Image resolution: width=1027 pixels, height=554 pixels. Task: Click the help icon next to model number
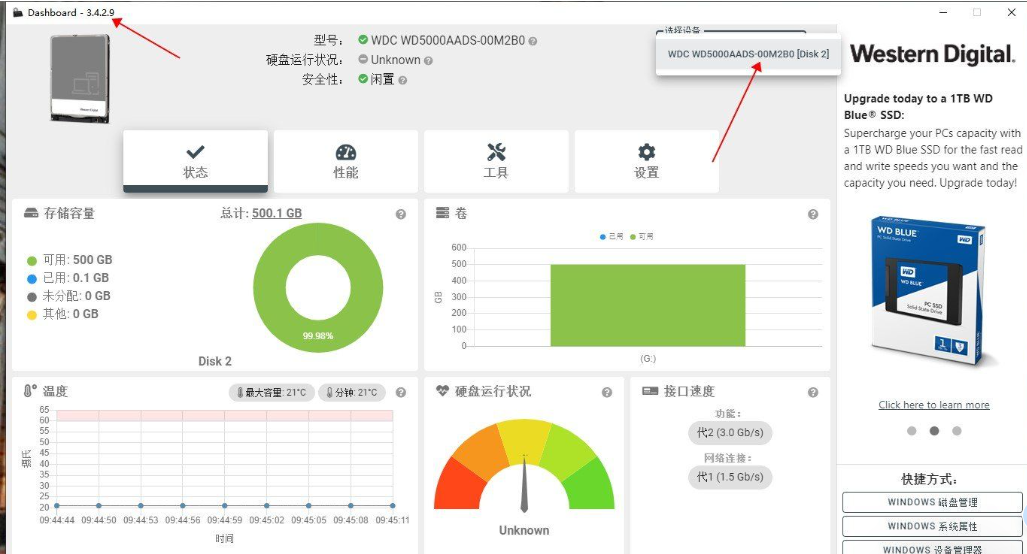[x=532, y=41]
